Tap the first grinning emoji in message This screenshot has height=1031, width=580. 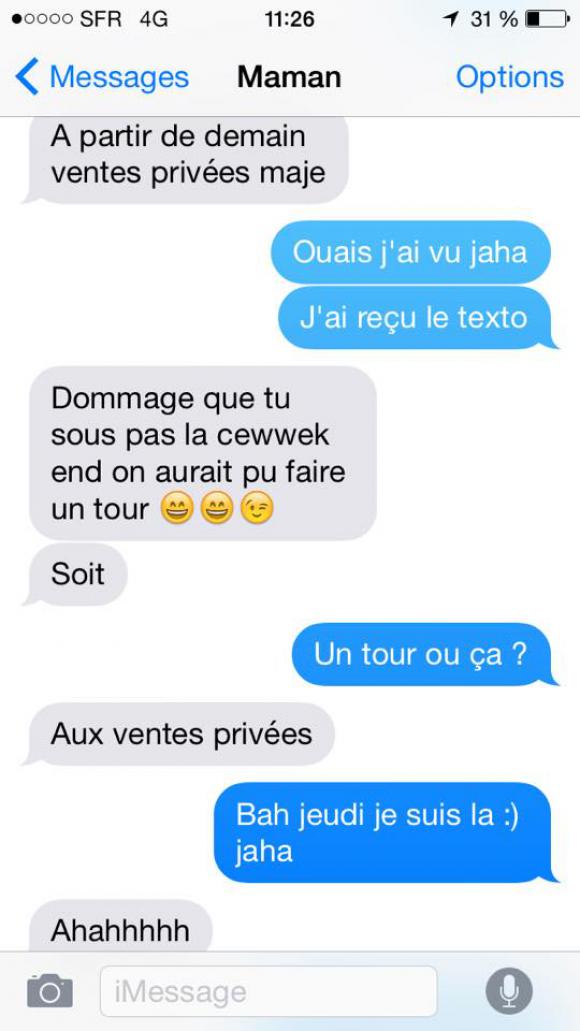tap(177, 510)
